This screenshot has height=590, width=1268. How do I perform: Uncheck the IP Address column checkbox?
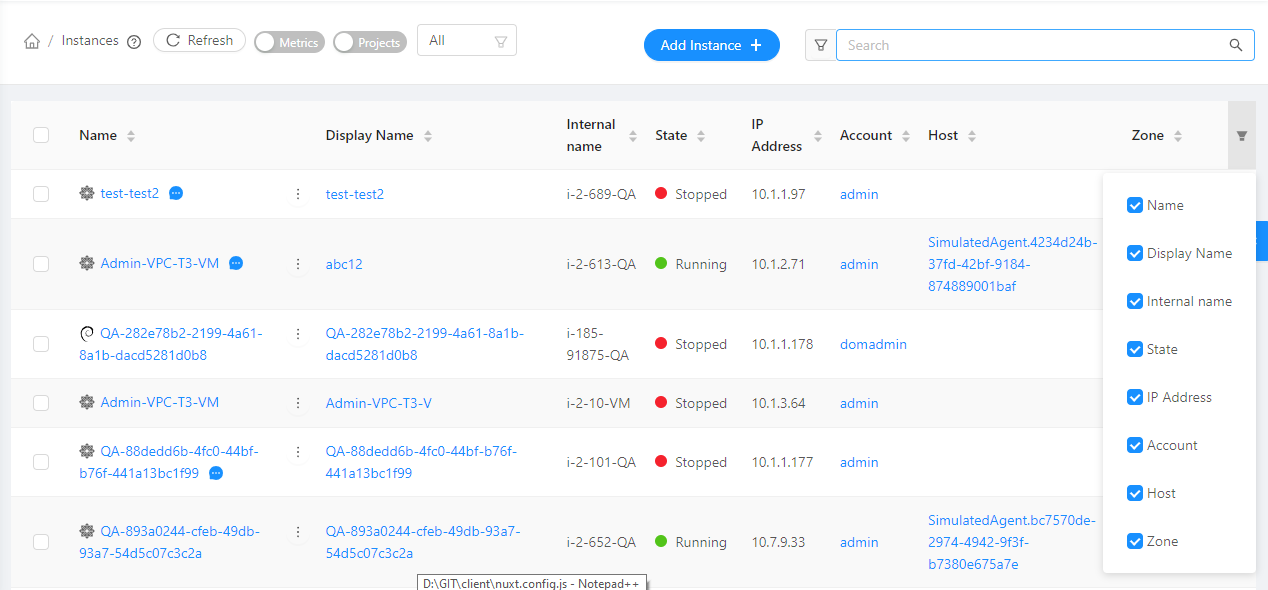[x=1135, y=397]
